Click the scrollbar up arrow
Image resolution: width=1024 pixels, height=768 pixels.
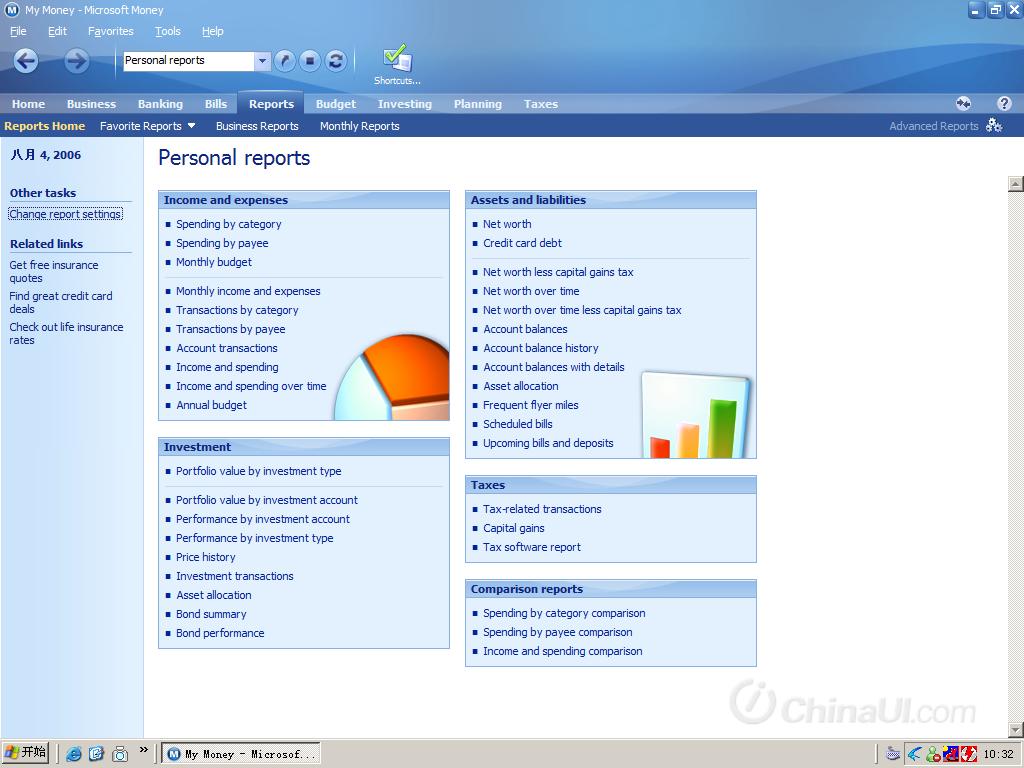tap(1016, 184)
